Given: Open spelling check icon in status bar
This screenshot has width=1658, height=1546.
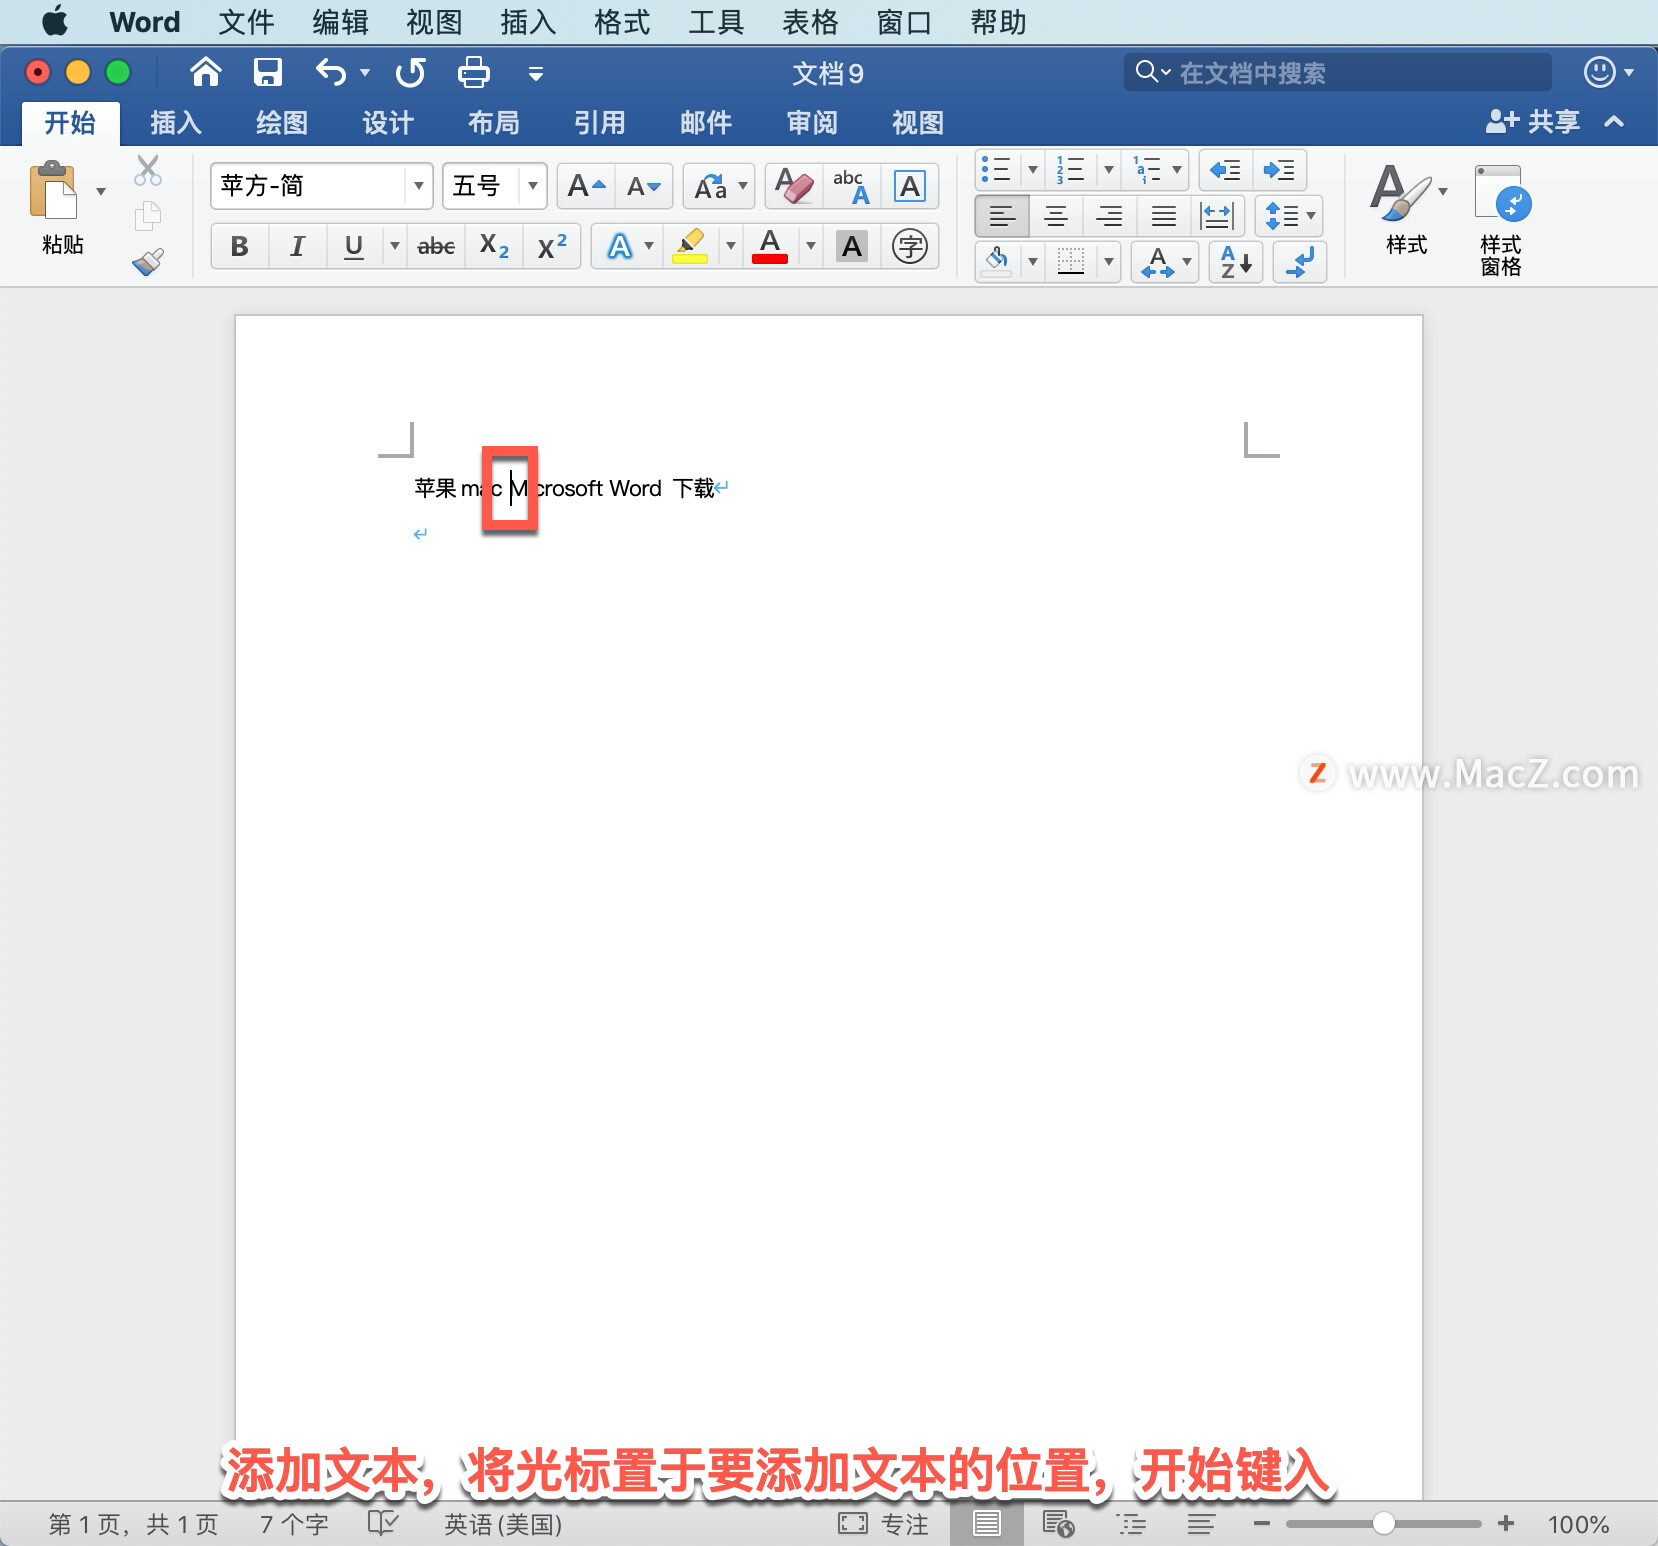Looking at the screenshot, I should pyautogui.click(x=383, y=1523).
